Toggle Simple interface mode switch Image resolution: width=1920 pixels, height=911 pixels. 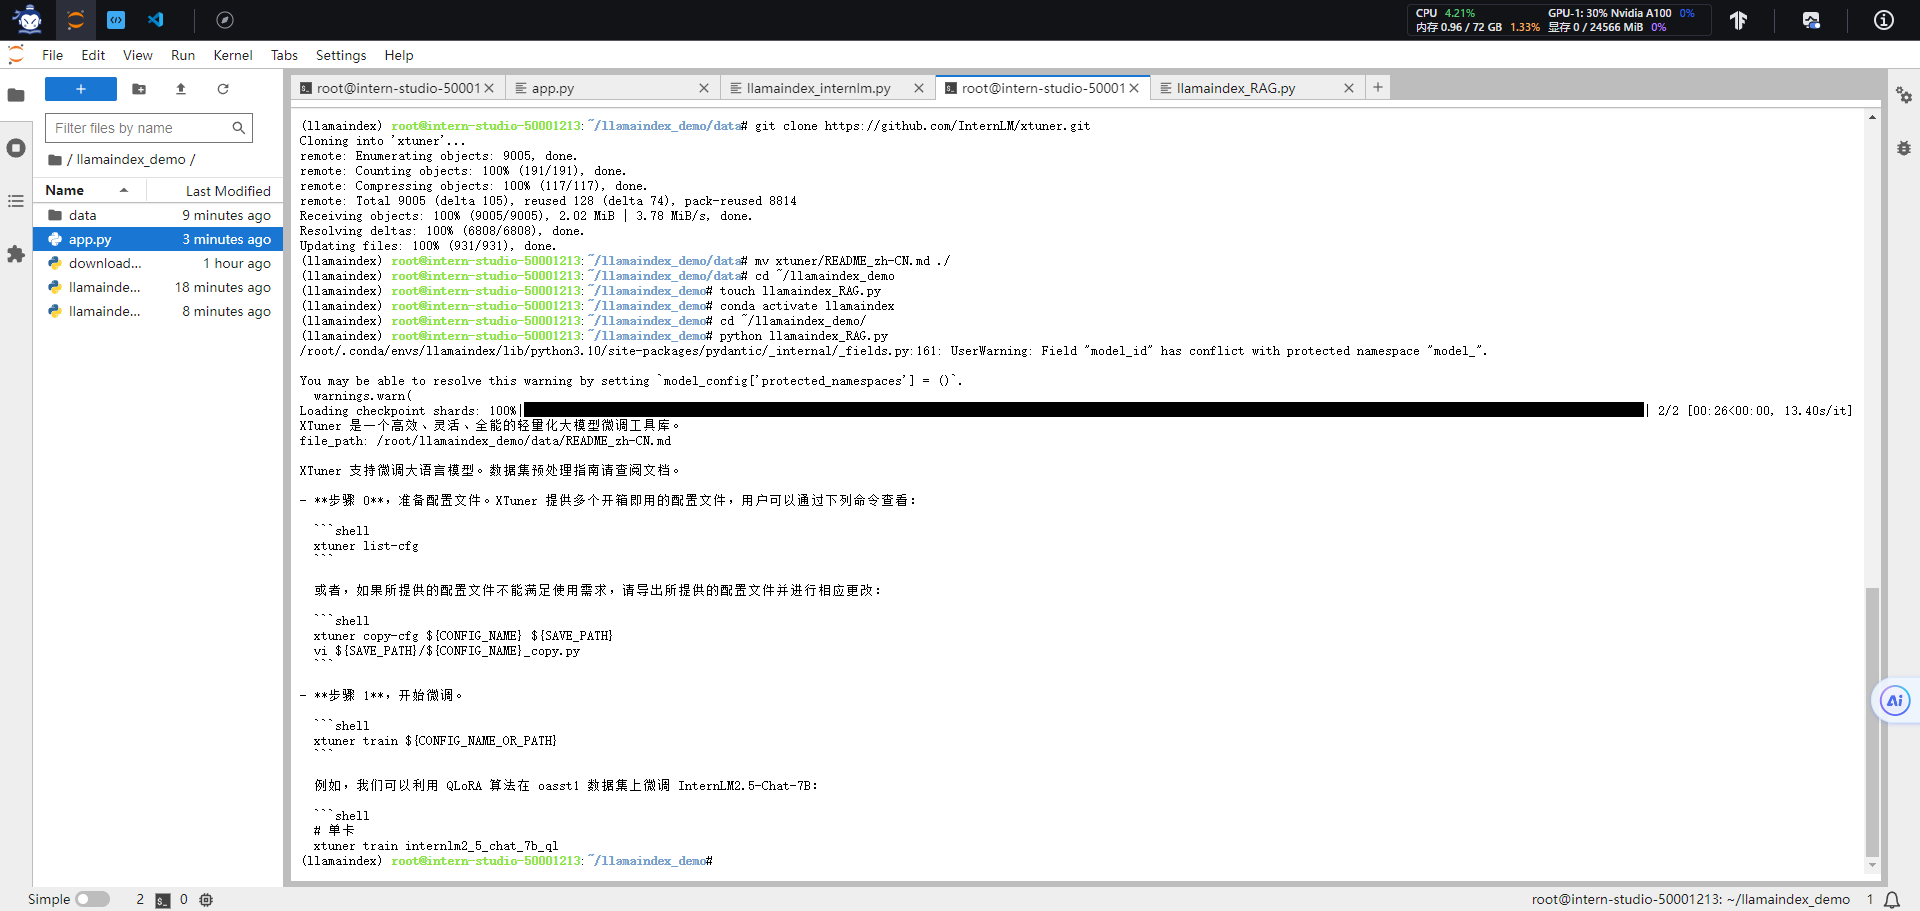[92, 899]
